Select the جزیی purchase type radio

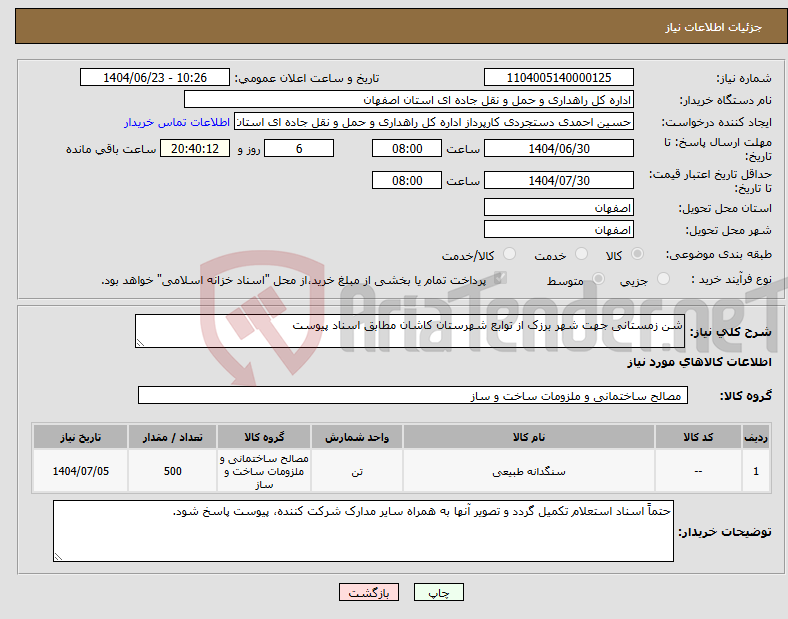(663, 279)
